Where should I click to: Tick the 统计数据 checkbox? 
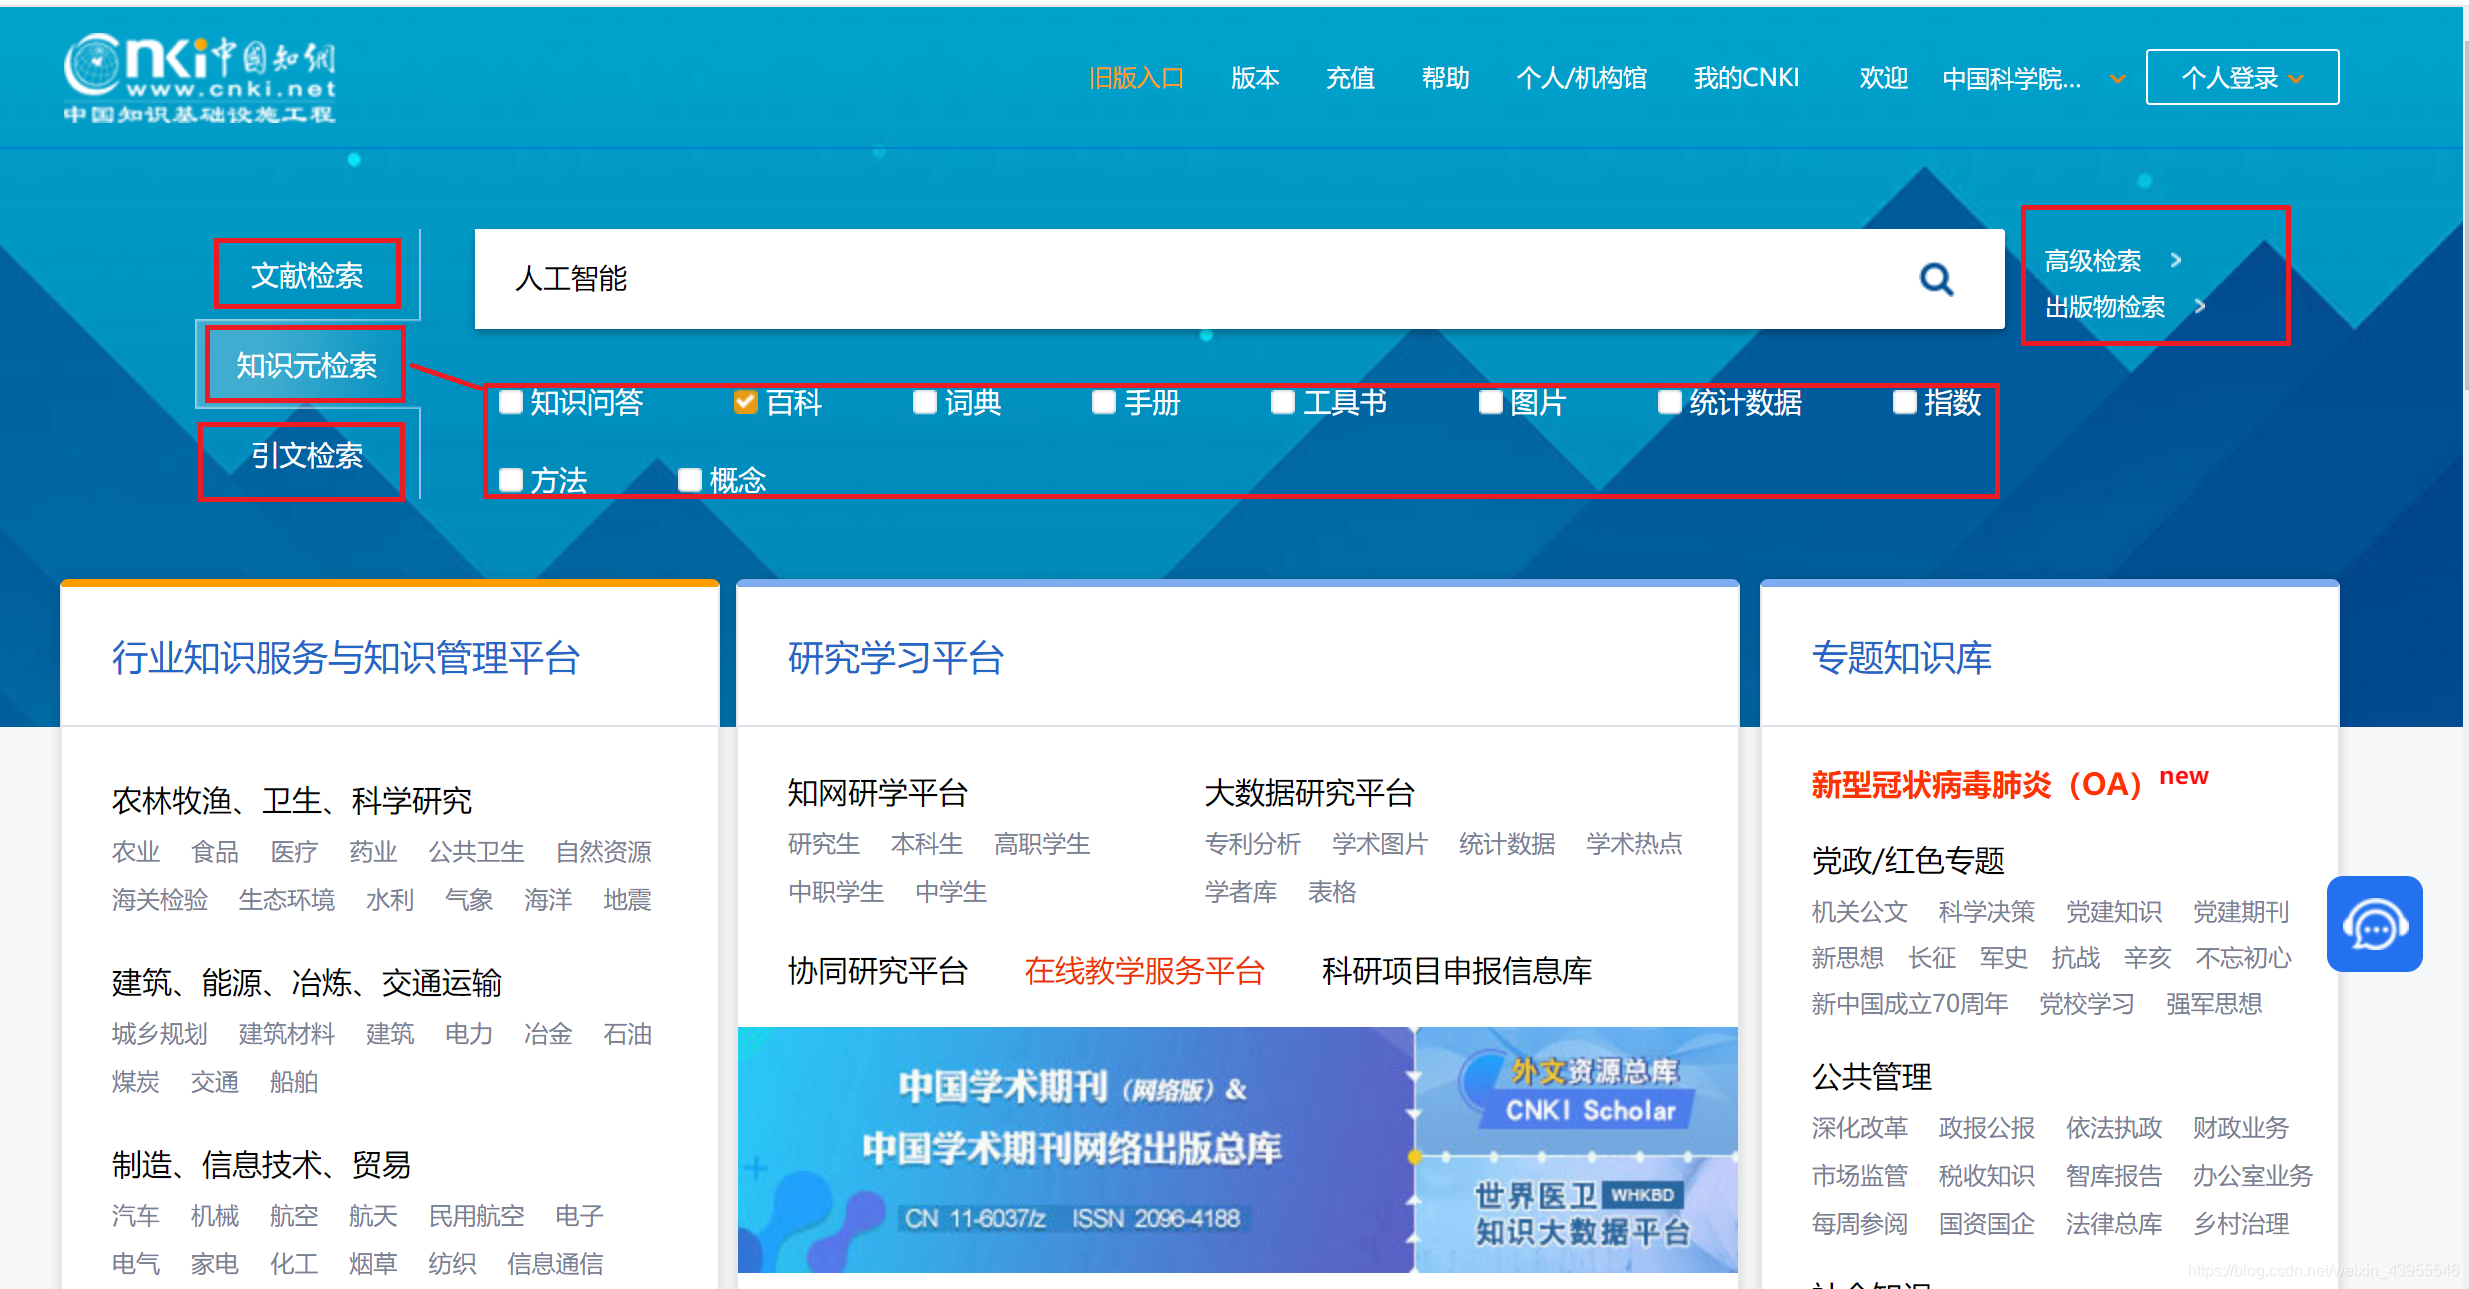pyautogui.click(x=1669, y=402)
